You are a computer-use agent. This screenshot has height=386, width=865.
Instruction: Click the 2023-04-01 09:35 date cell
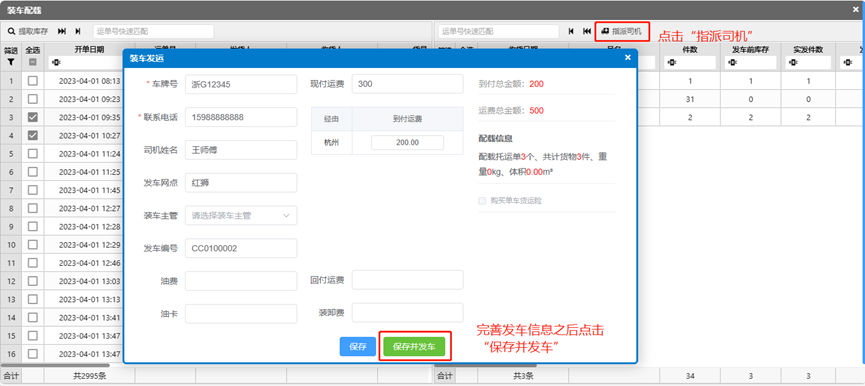pos(89,117)
